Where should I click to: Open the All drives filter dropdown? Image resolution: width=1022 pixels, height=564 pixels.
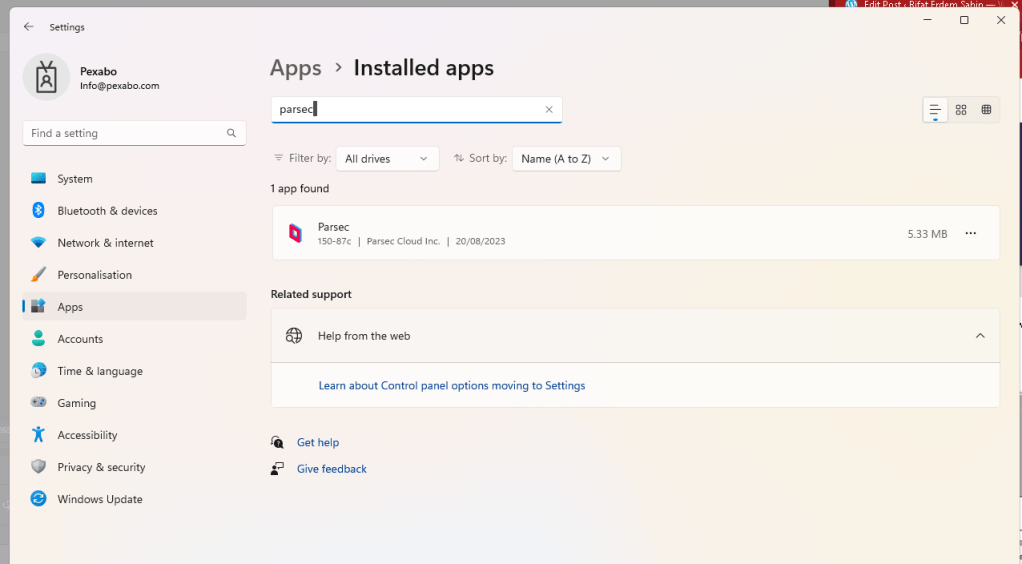pyautogui.click(x=387, y=158)
